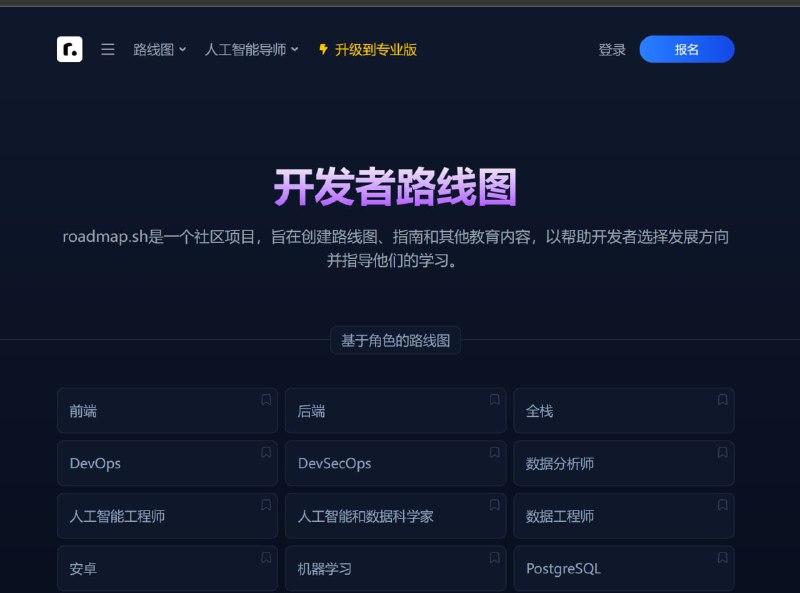Viewport: 800px width, 593px height.
Task: Open the hamburger menu icon
Action: [x=108, y=50]
